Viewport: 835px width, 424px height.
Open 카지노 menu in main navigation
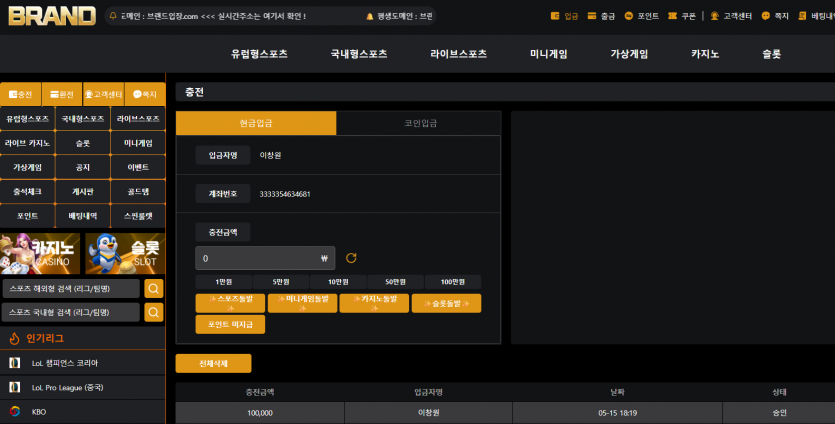[705, 54]
